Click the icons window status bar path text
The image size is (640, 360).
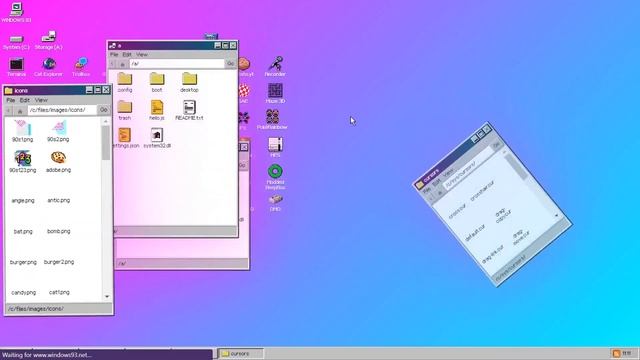(36, 309)
